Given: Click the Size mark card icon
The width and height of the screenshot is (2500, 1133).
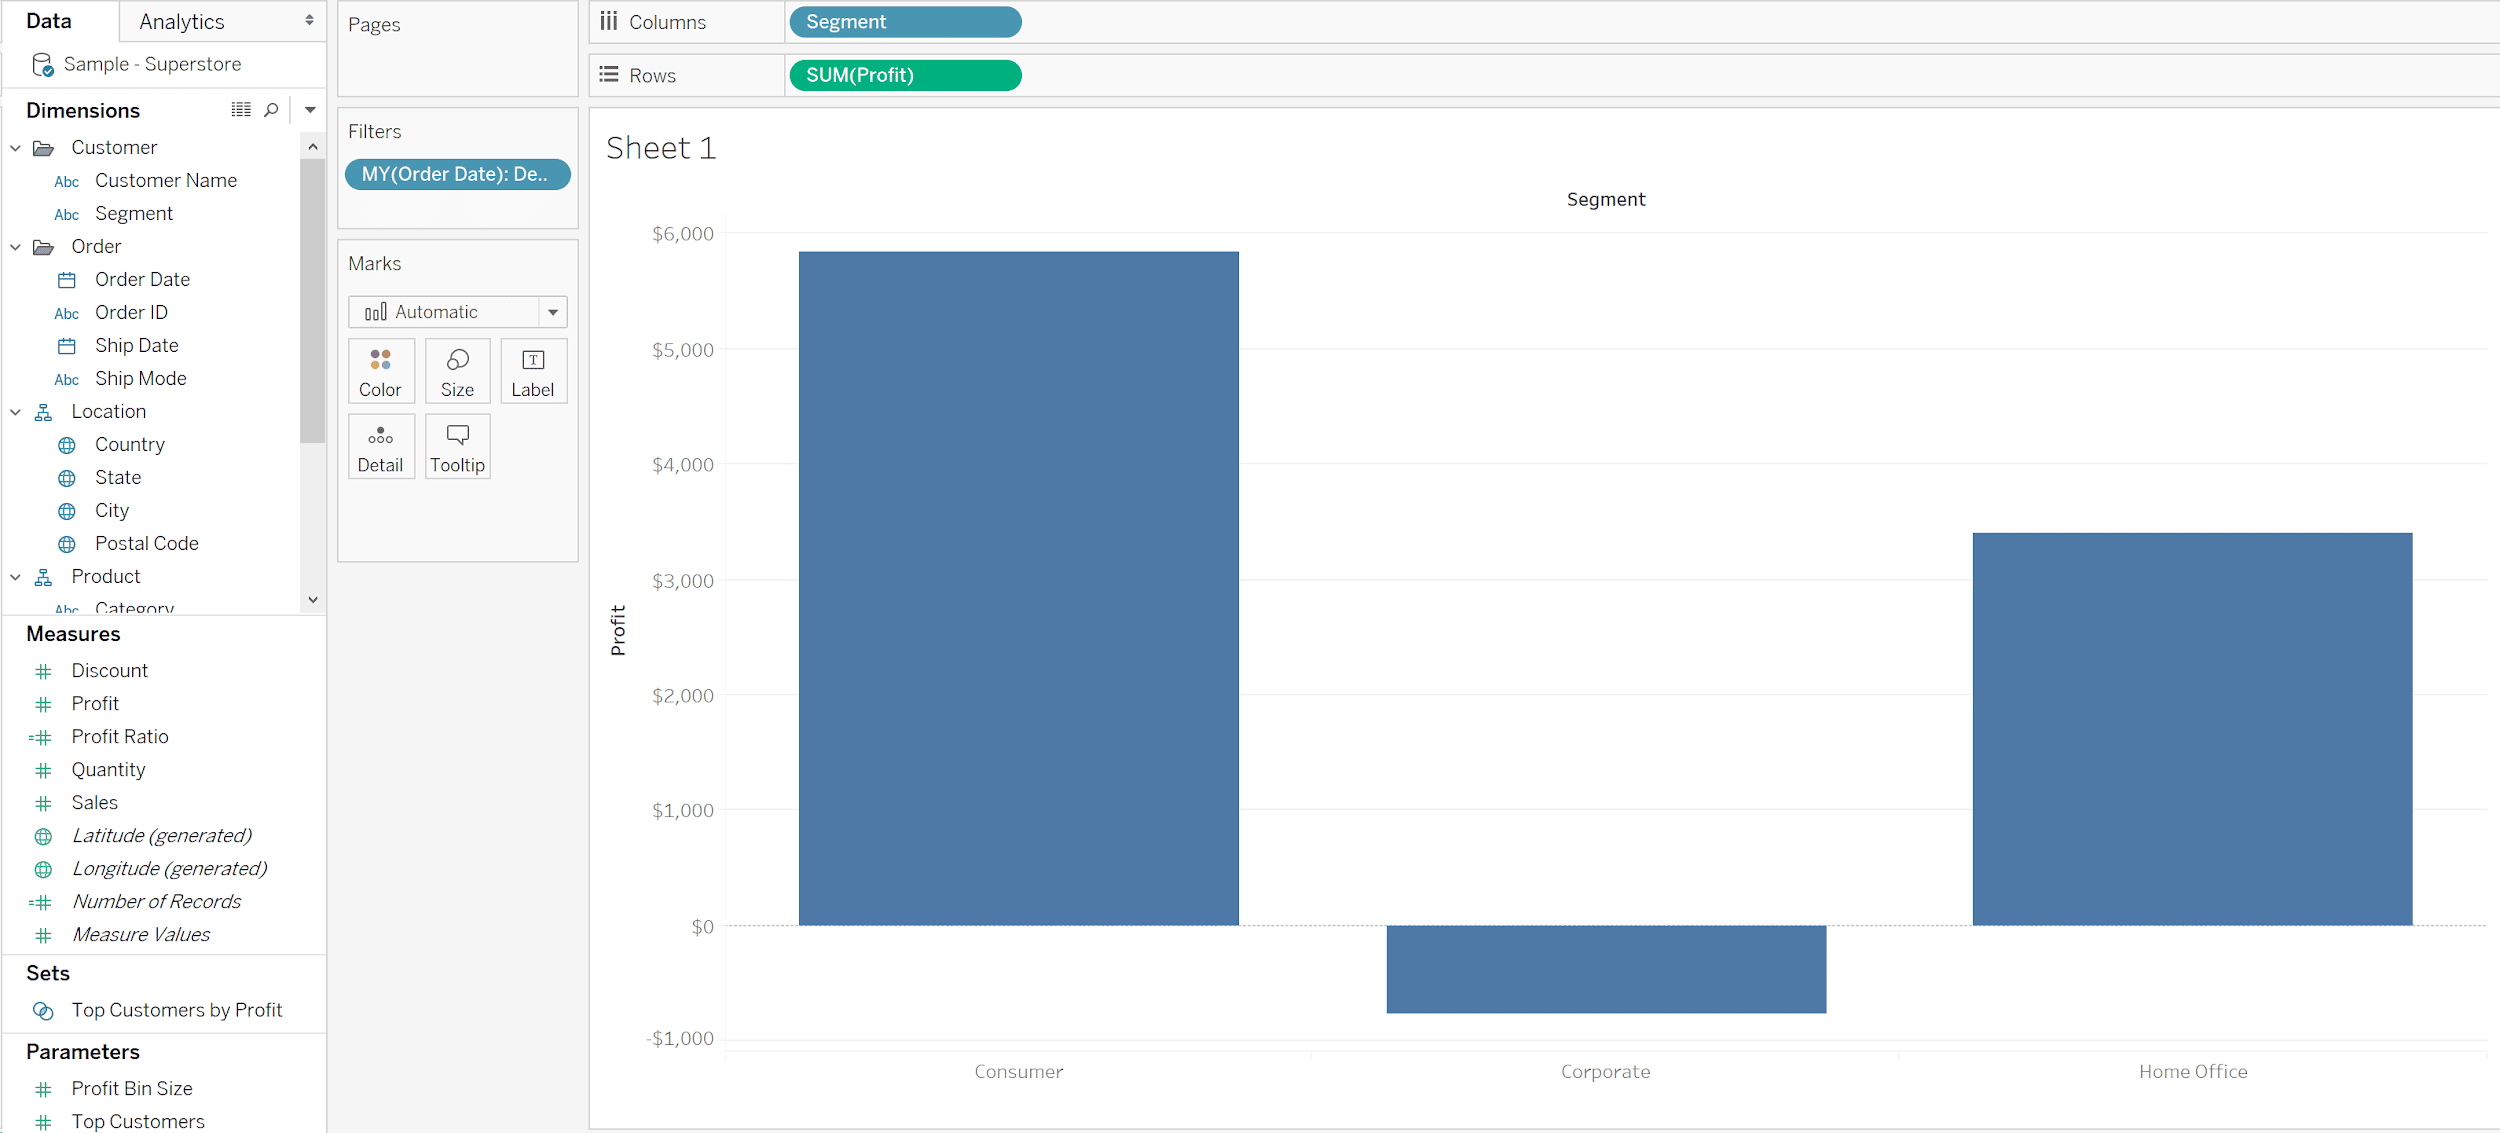Looking at the screenshot, I should (x=456, y=370).
